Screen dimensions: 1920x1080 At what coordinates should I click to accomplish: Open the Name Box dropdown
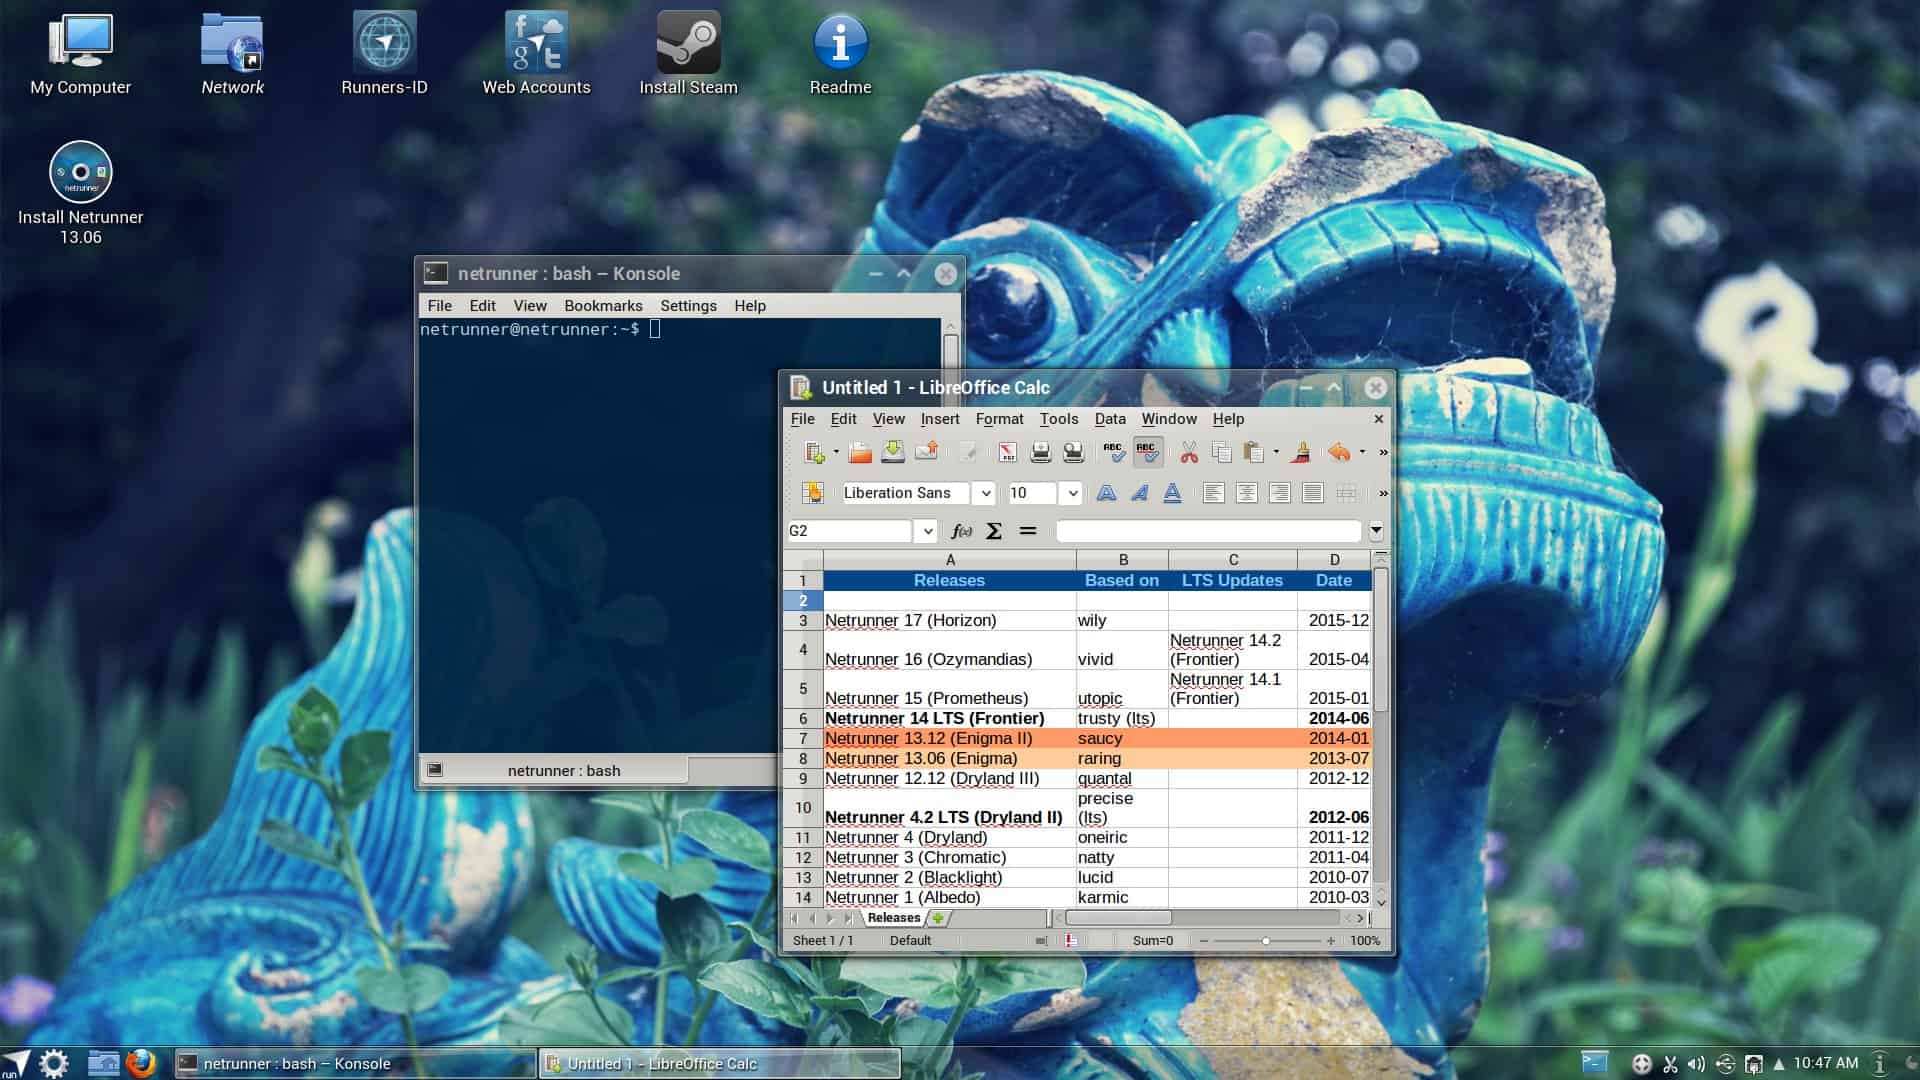point(927,531)
